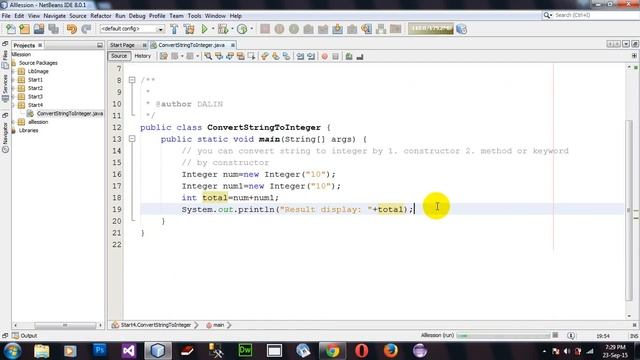Open the Output window button
The image size is (640, 360).
tap(24, 336)
